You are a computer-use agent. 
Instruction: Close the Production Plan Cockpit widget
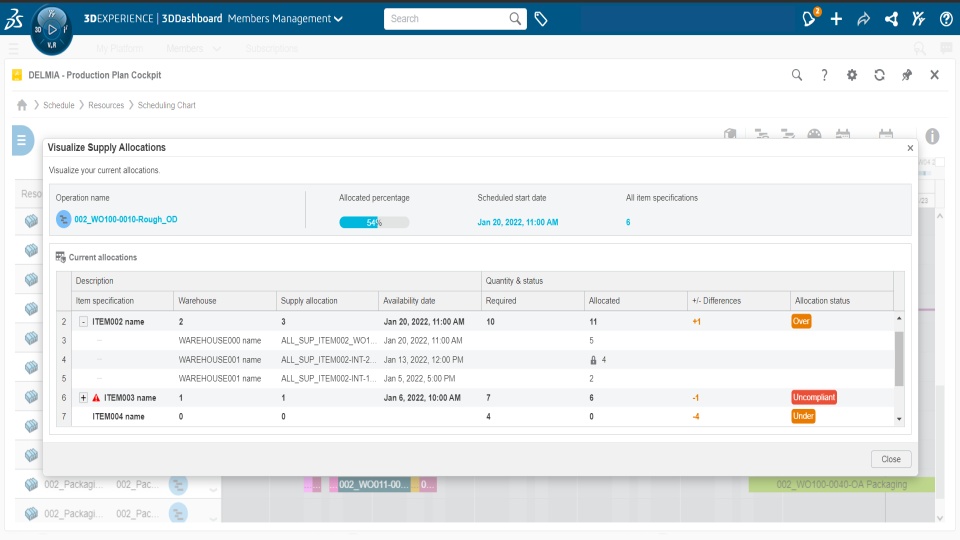tap(934, 75)
